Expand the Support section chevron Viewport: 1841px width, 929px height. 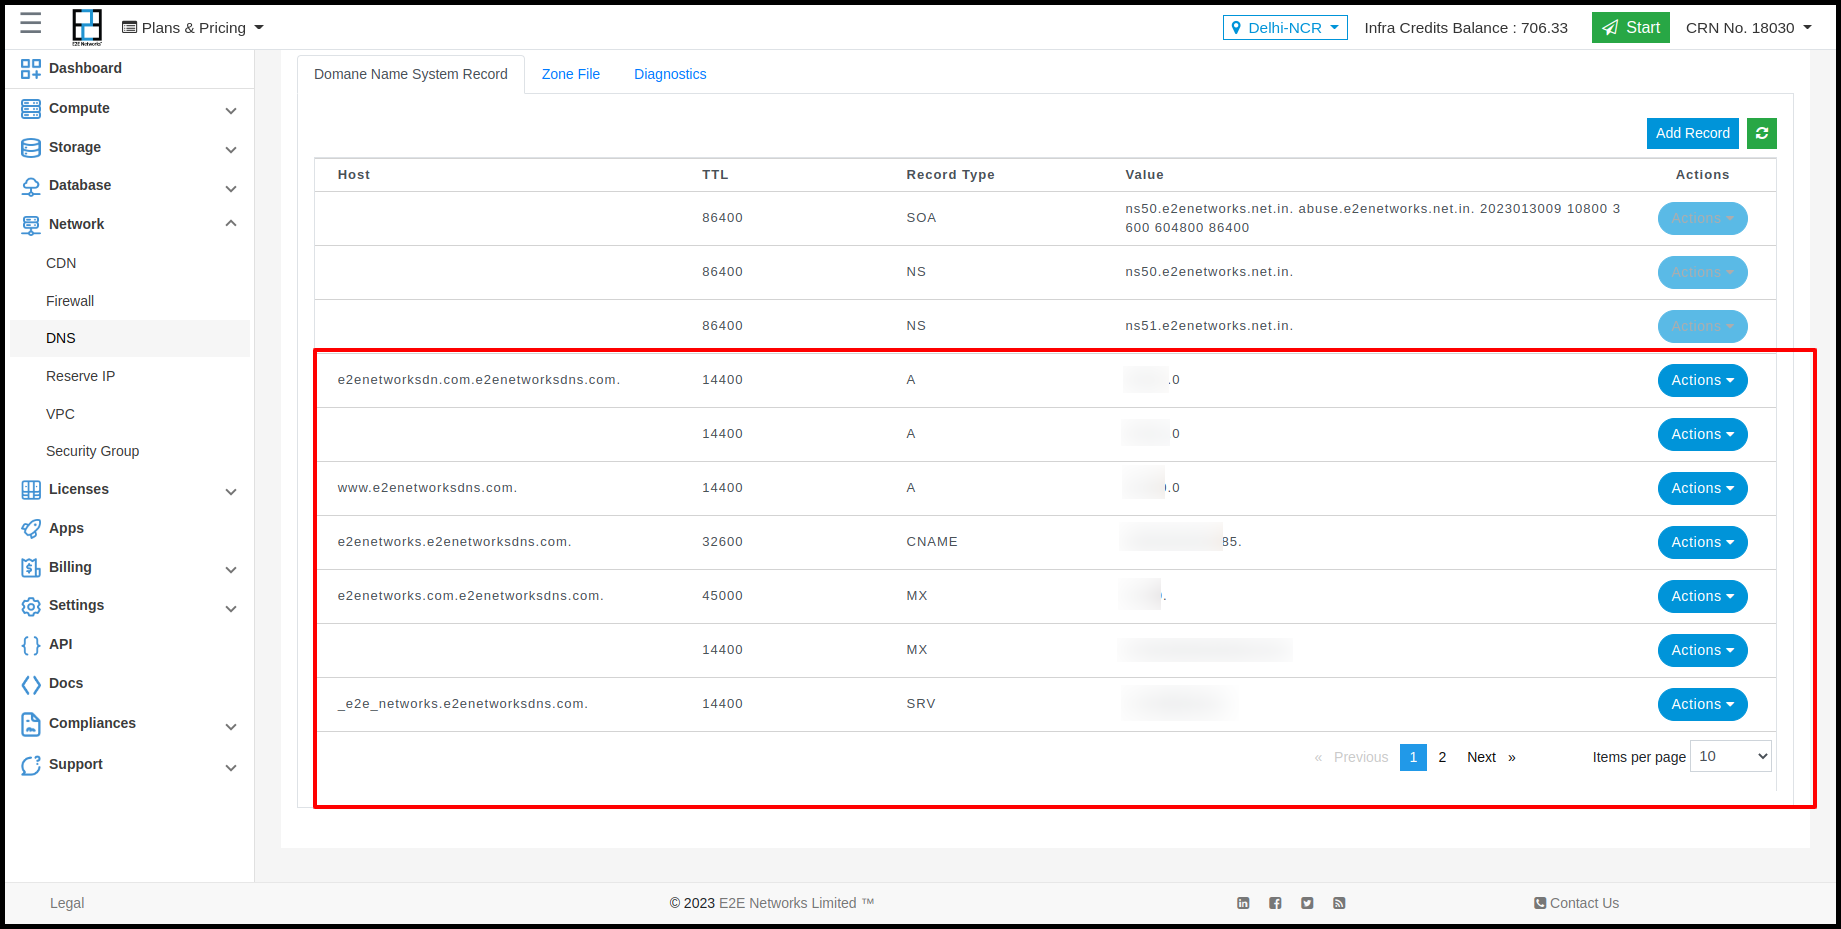point(231,767)
